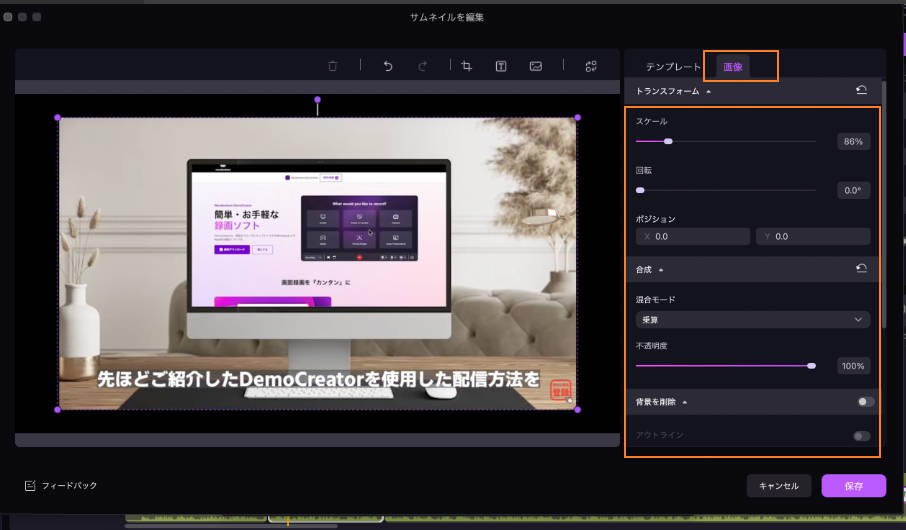
Task: Collapse the 背景を削除 section
Action: point(685,402)
